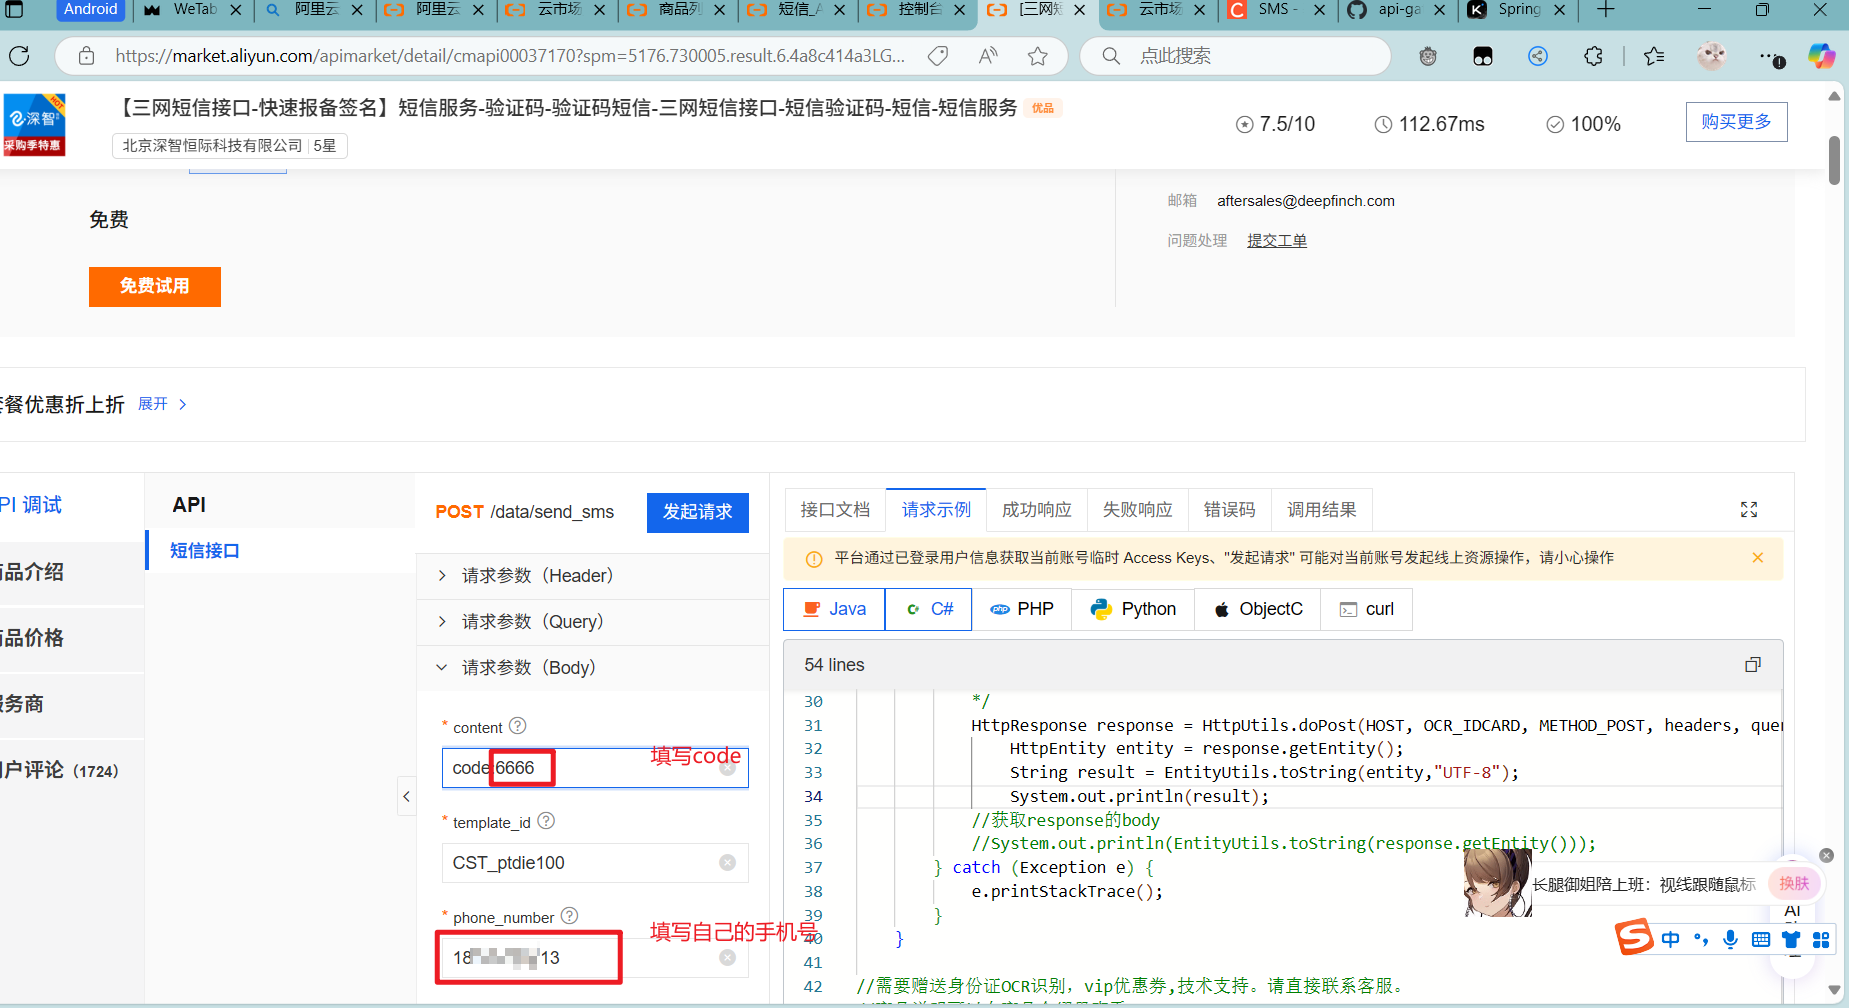The image size is (1849, 1008).
Task: Click the company name 北京深智恒际科技有限公司
Action: click(212, 146)
